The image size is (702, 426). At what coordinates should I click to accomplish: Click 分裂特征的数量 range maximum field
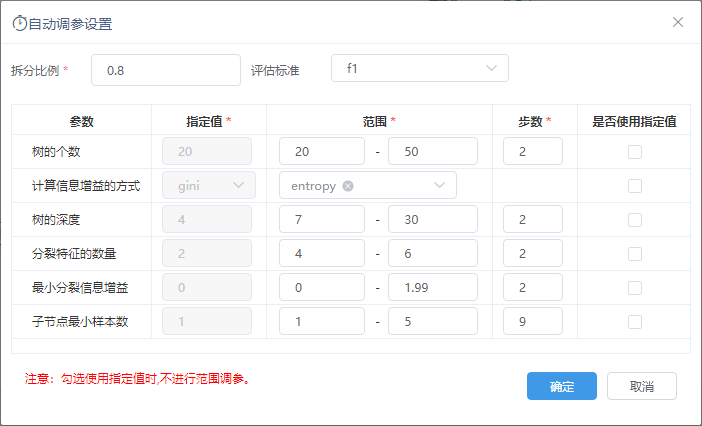point(433,253)
